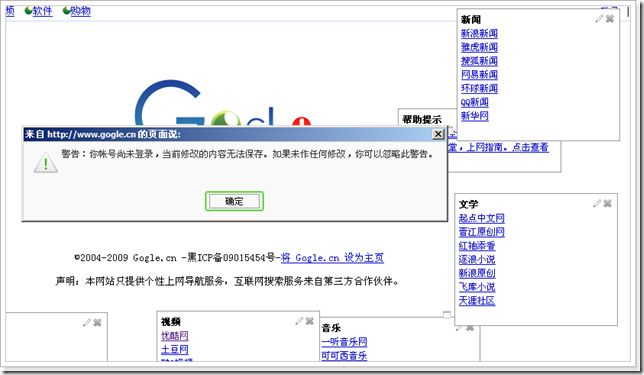
Task: Remove the 新闻 widget with X icon
Action: (610, 18)
